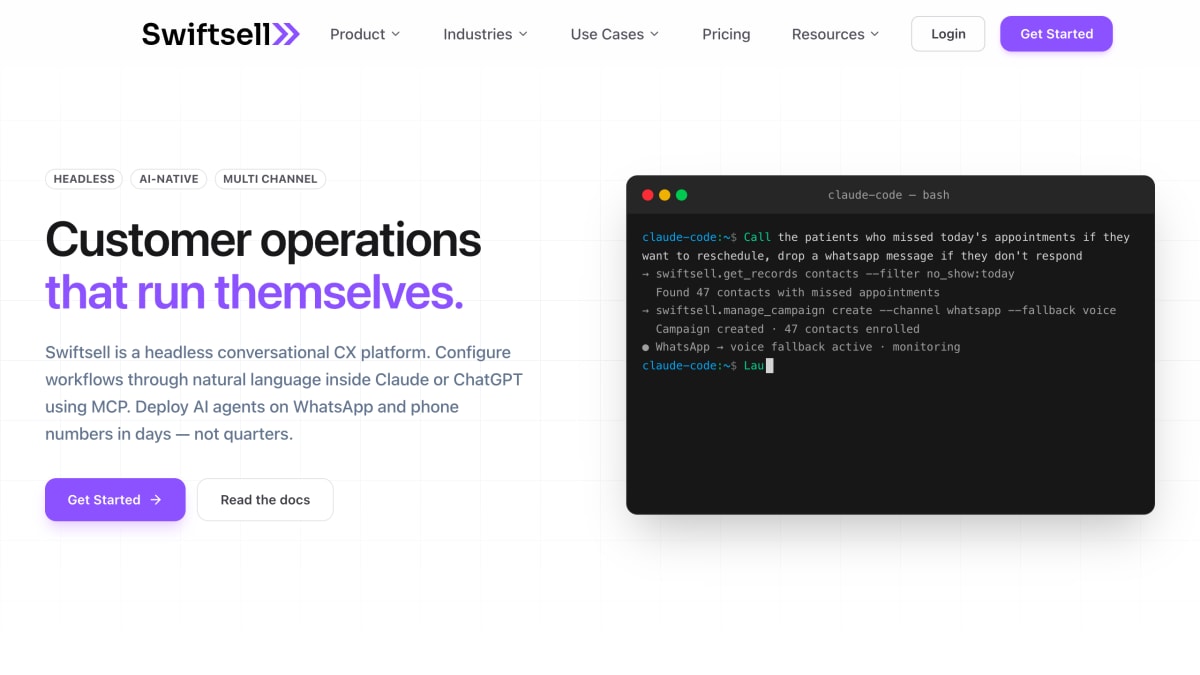Open the Use Cases menu
Image resolution: width=1200 pixels, height=675 pixels.
pyautogui.click(x=615, y=34)
